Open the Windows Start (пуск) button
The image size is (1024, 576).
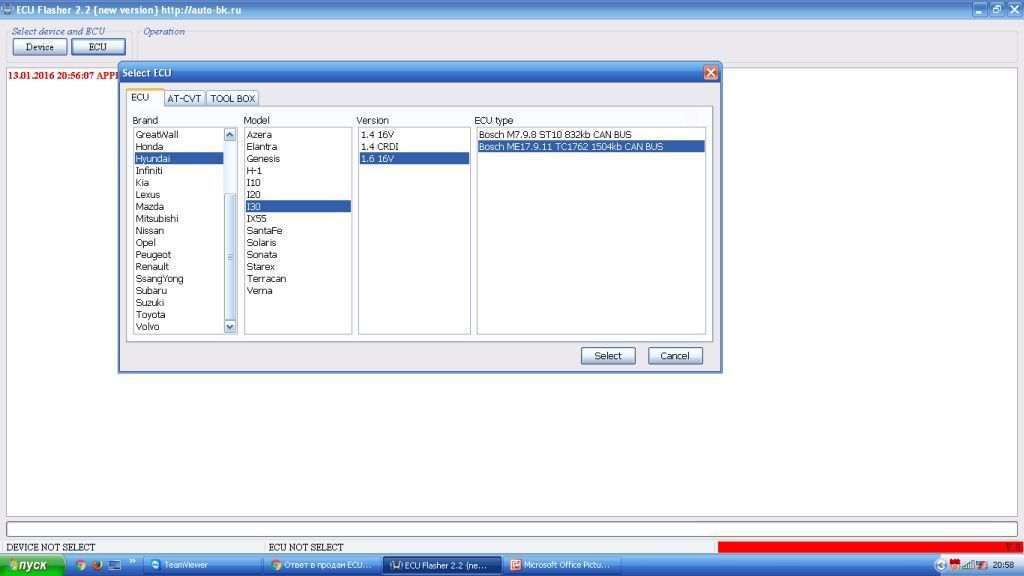[31, 566]
